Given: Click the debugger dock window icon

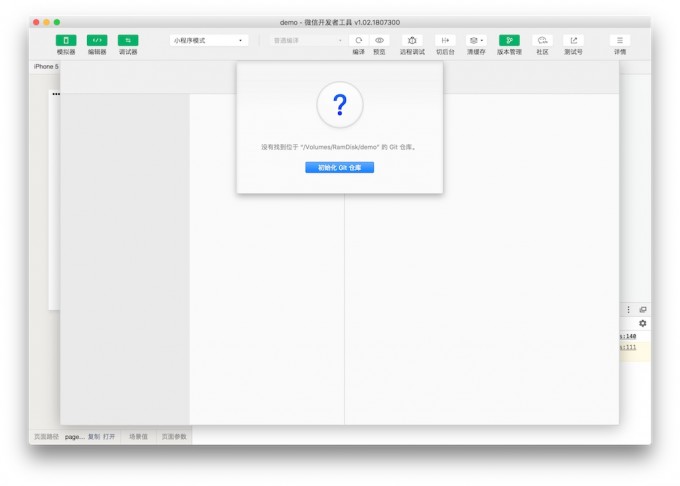Looking at the screenshot, I should (643, 310).
